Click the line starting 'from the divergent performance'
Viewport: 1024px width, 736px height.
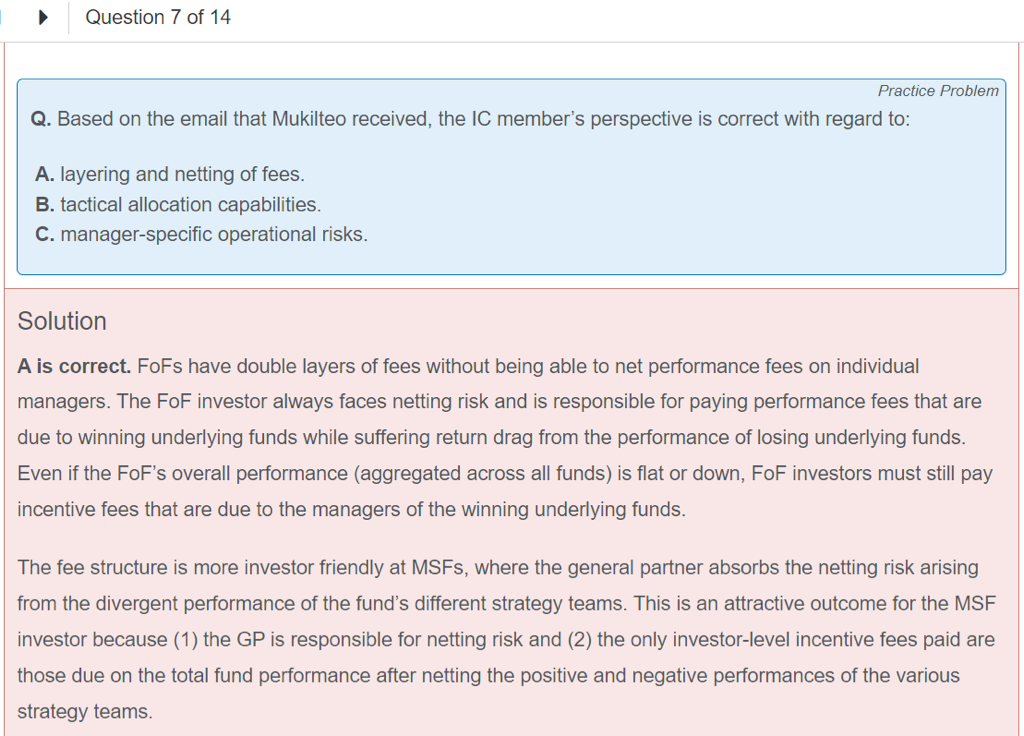[x=506, y=604]
